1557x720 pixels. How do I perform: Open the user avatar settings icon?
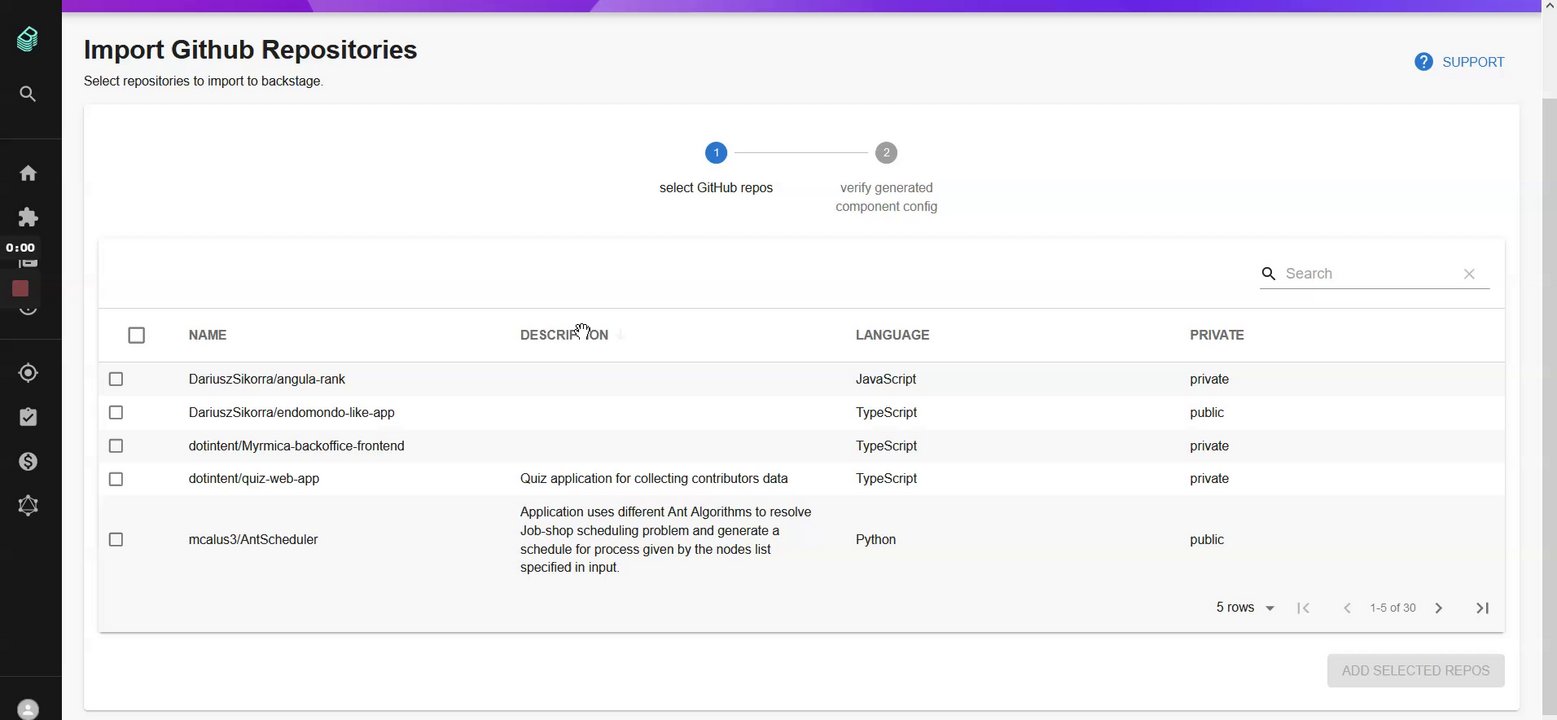pos(28,710)
